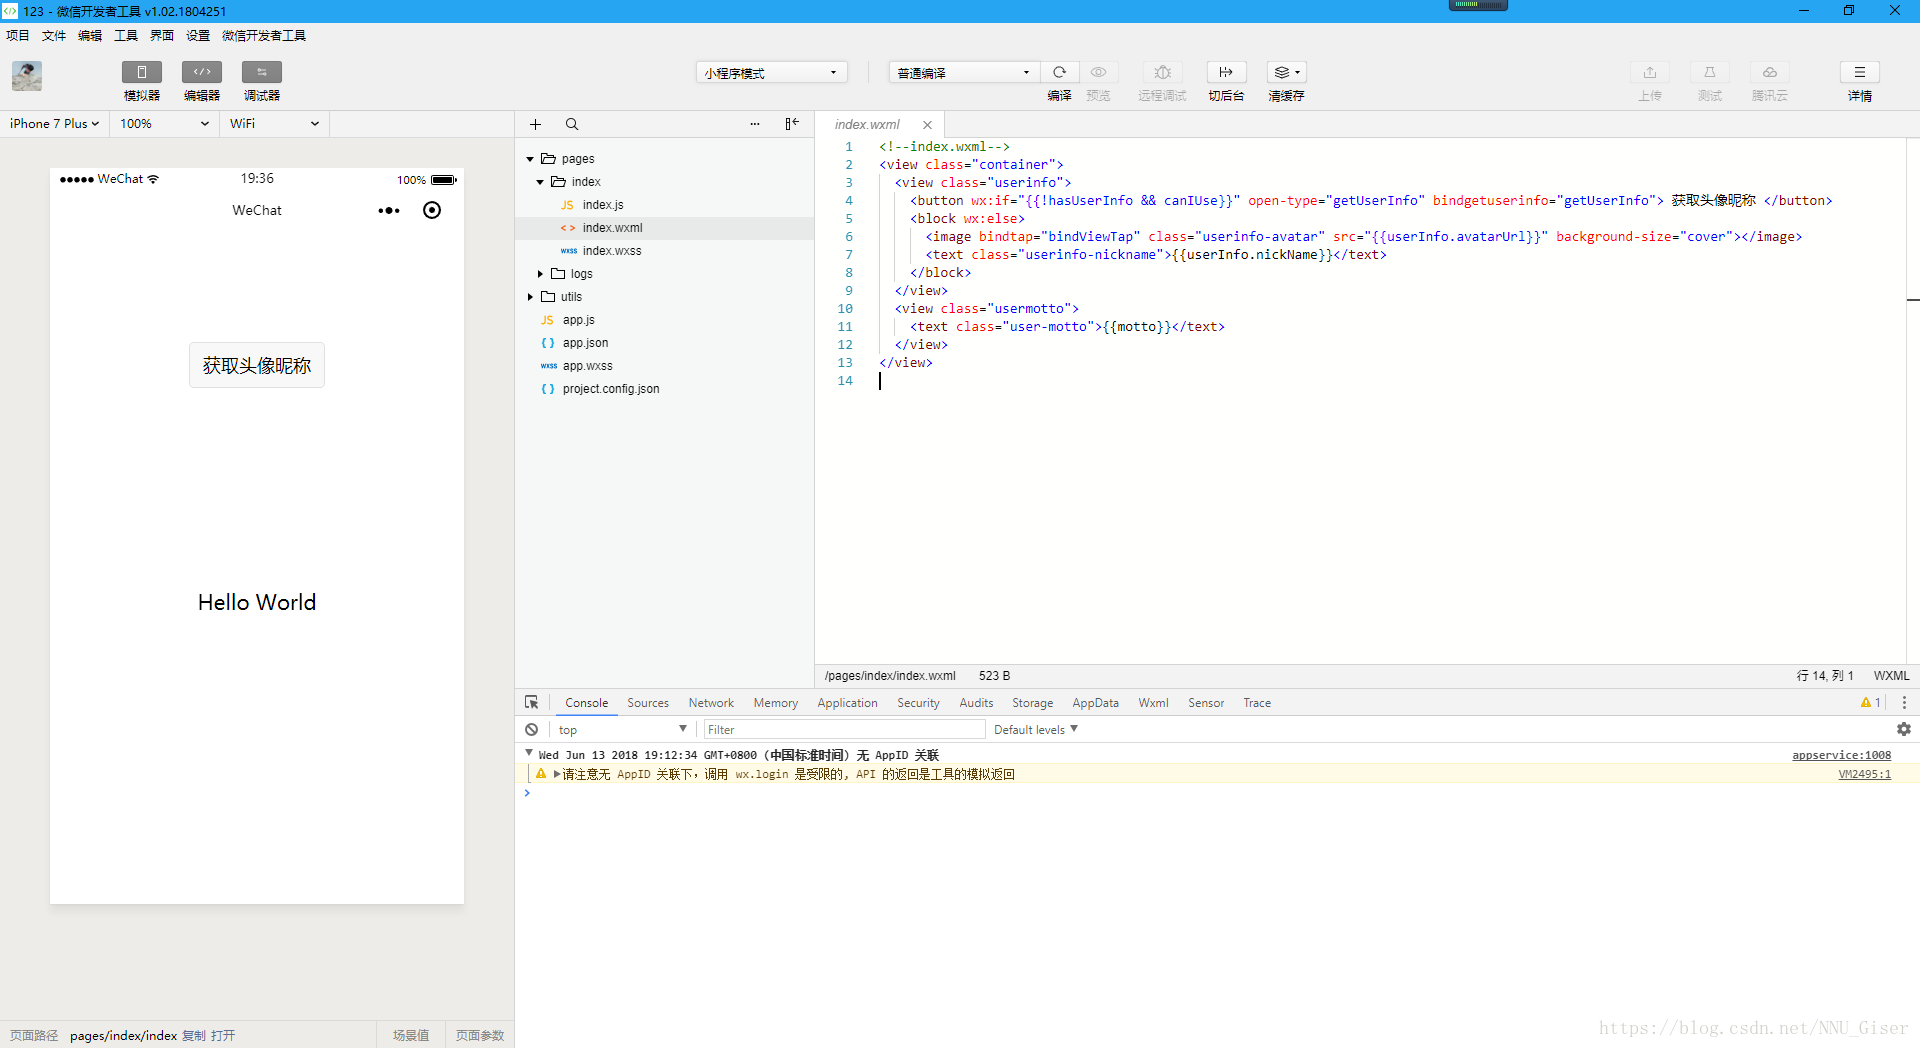Click the compile refresh icon
Viewport: 1920px width, 1048px height.
(1059, 72)
